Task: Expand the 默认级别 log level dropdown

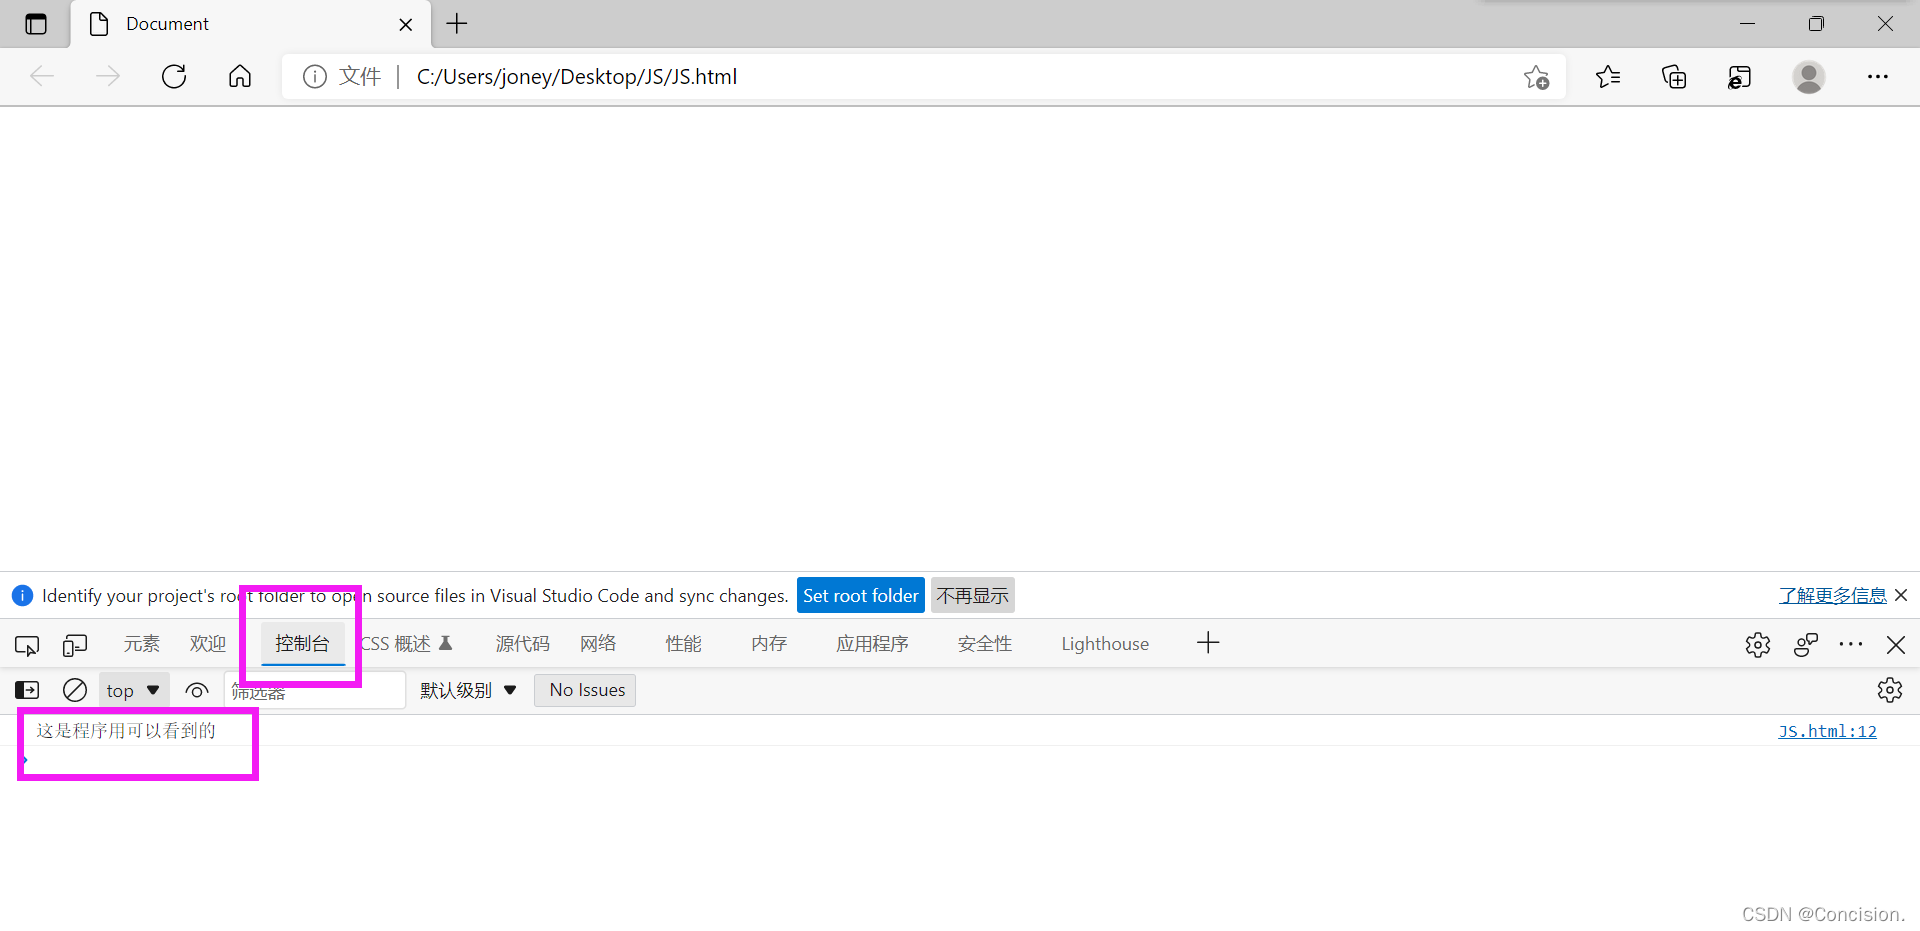Action: [468, 690]
